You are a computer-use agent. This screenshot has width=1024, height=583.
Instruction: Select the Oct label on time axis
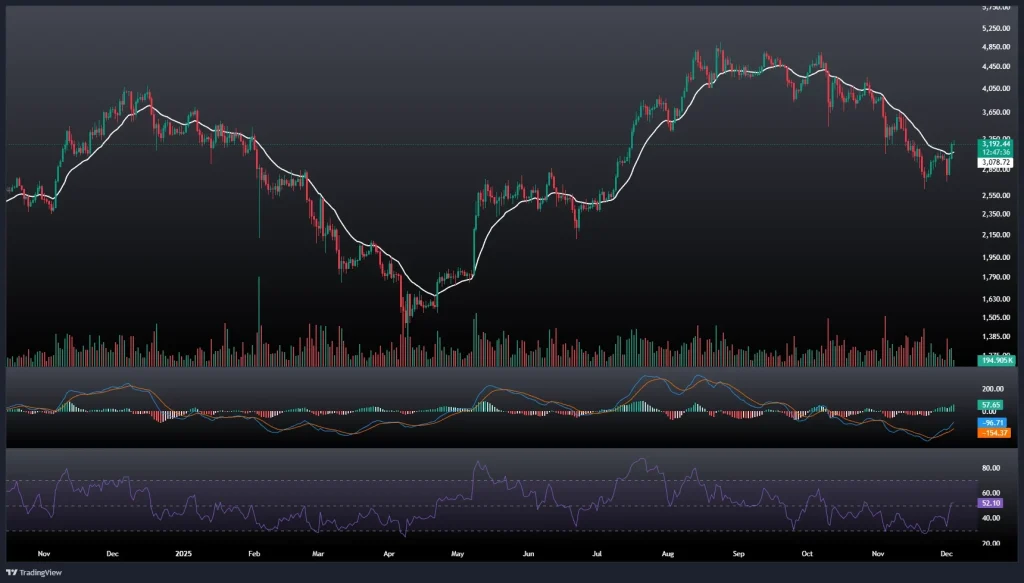pyautogui.click(x=807, y=552)
